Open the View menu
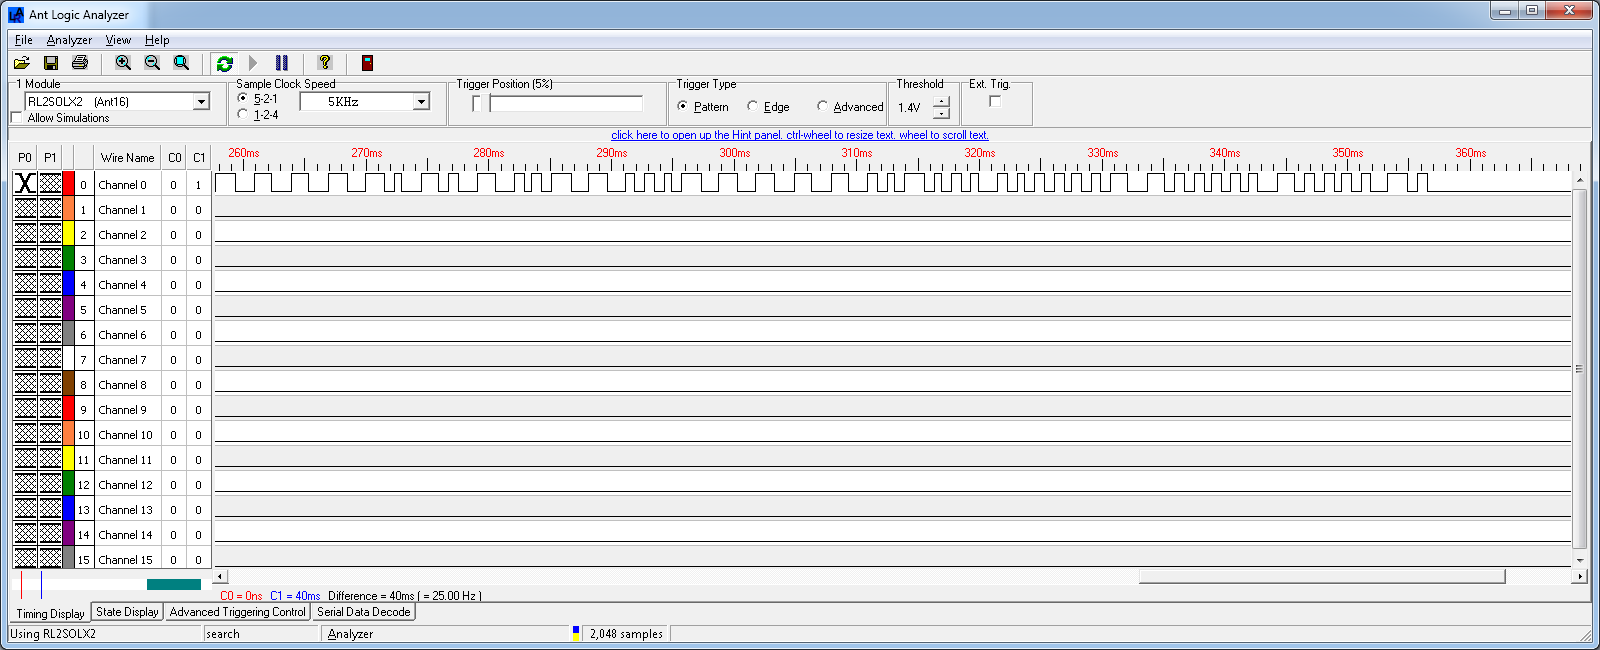The image size is (1600, 650). (118, 40)
